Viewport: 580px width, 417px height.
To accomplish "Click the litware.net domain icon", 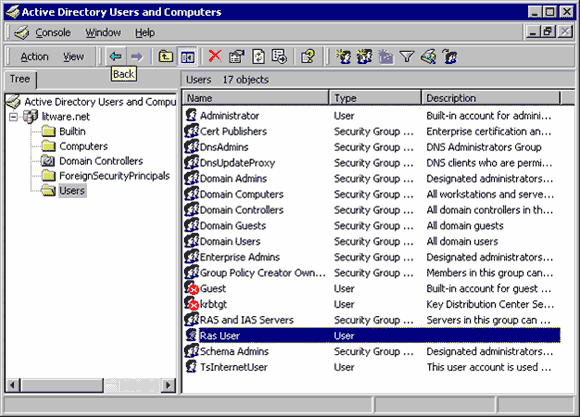I will pyautogui.click(x=30, y=116).
